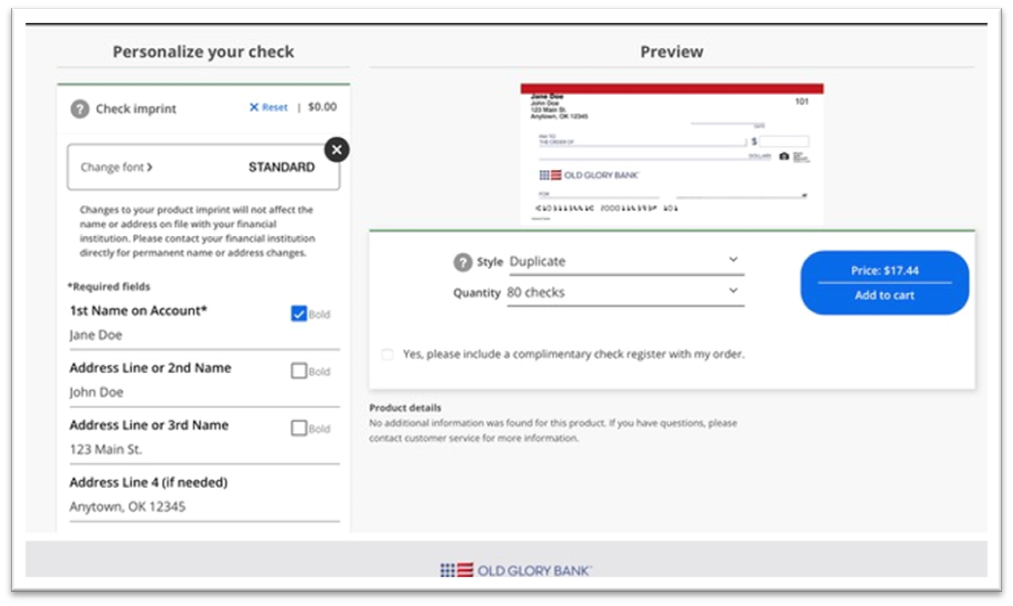Click the Old Glory Bank logo in the footer
1013x606 pixels.
(516, 569)
